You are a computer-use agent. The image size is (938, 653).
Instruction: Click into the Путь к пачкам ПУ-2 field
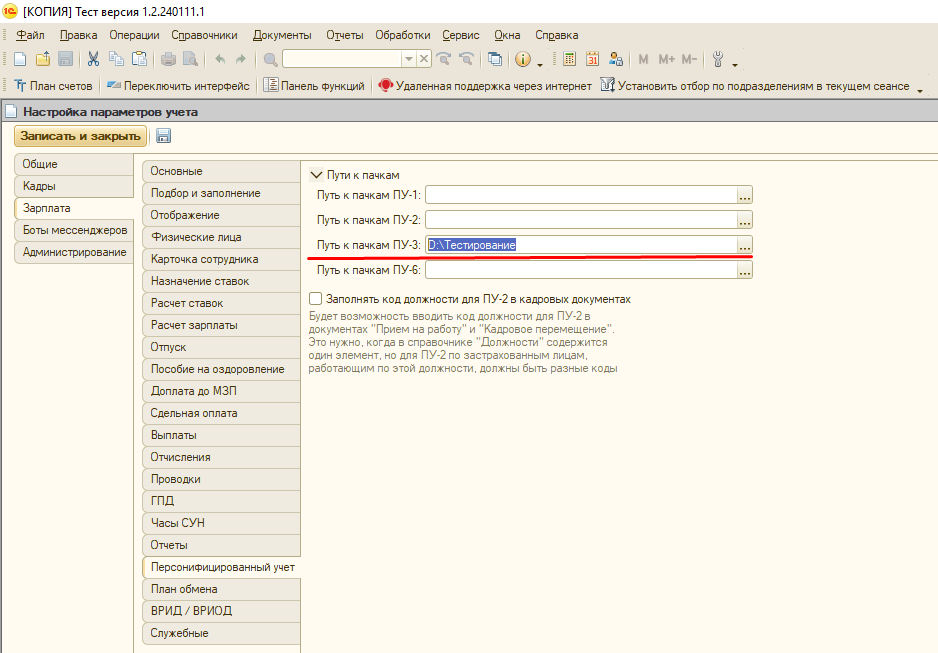pyautogui.click(x=580, y=220)
